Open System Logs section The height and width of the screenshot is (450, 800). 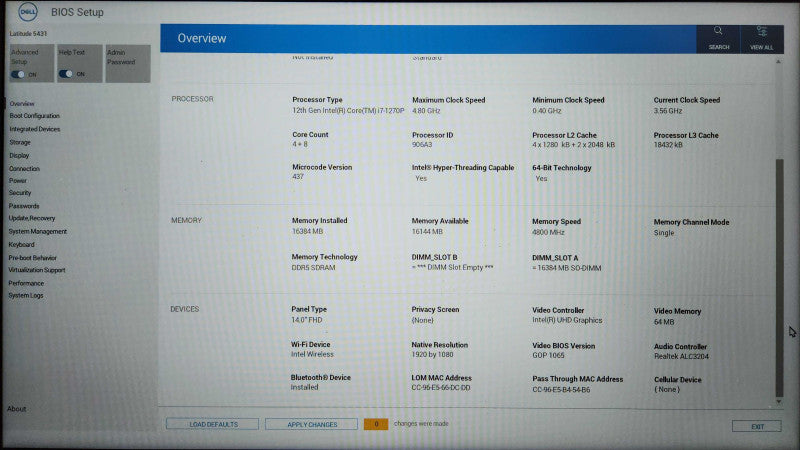(x=26, y=295)
